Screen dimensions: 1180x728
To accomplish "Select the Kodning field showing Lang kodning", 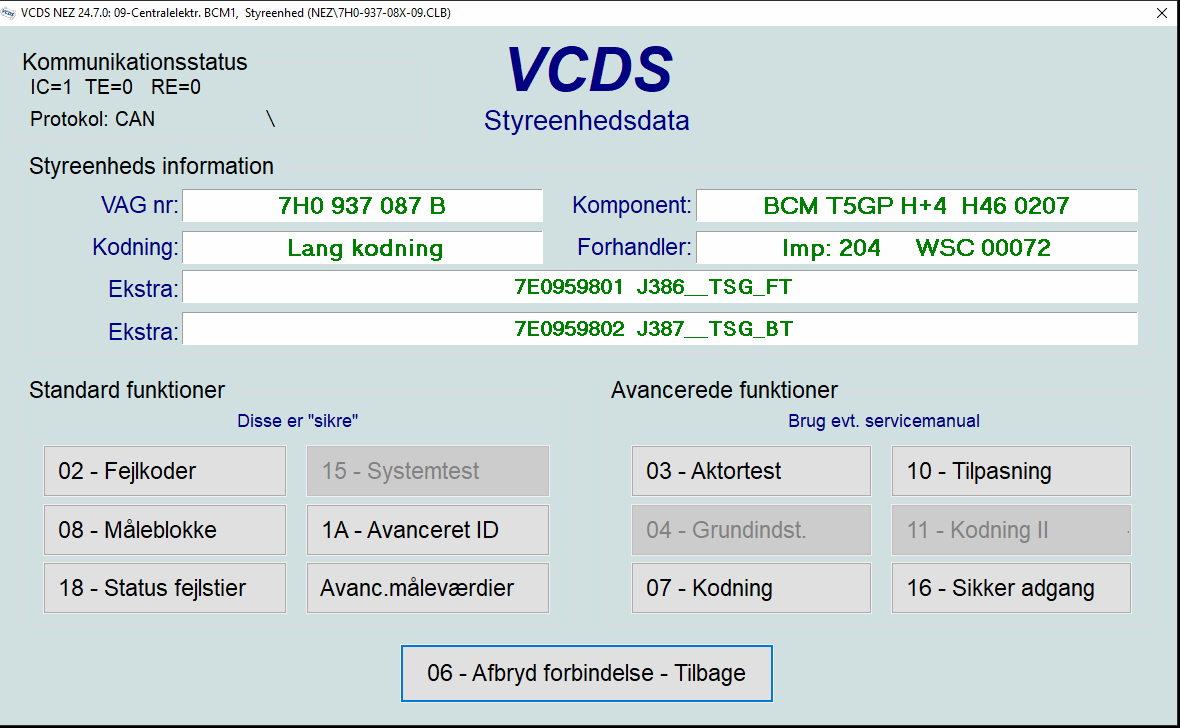I will coord(362,248).
